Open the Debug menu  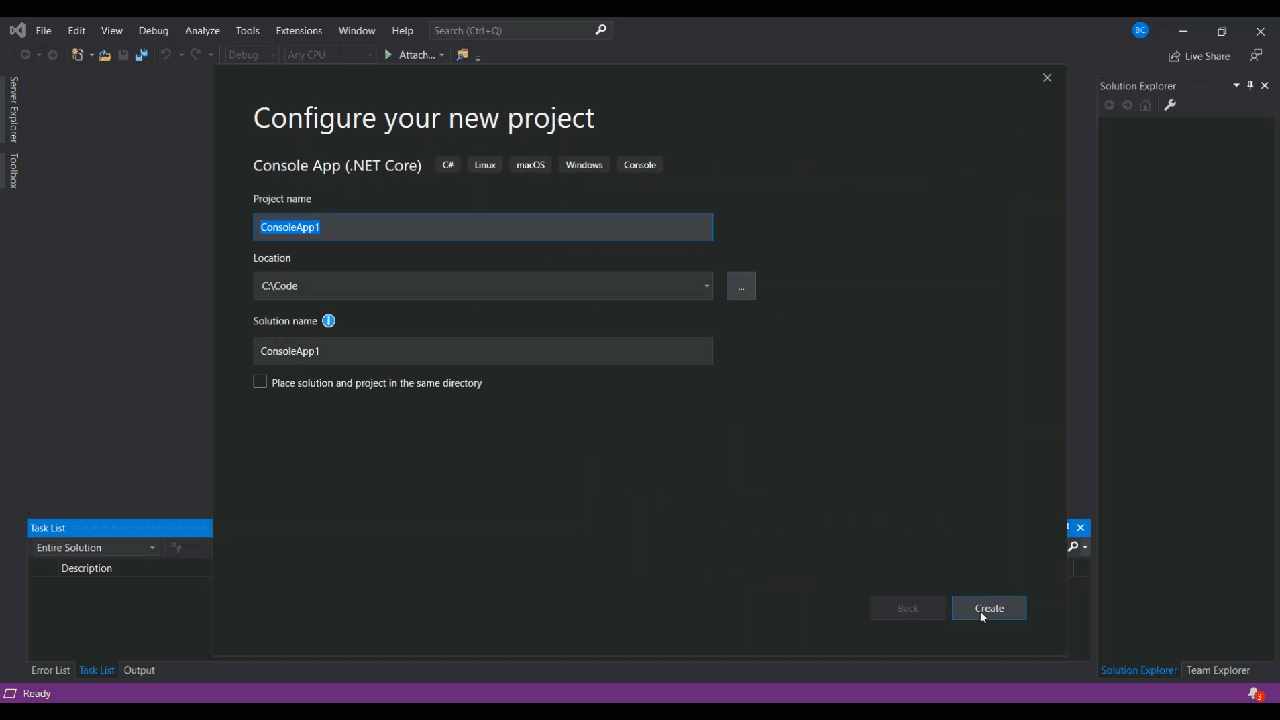pos(153,31)
